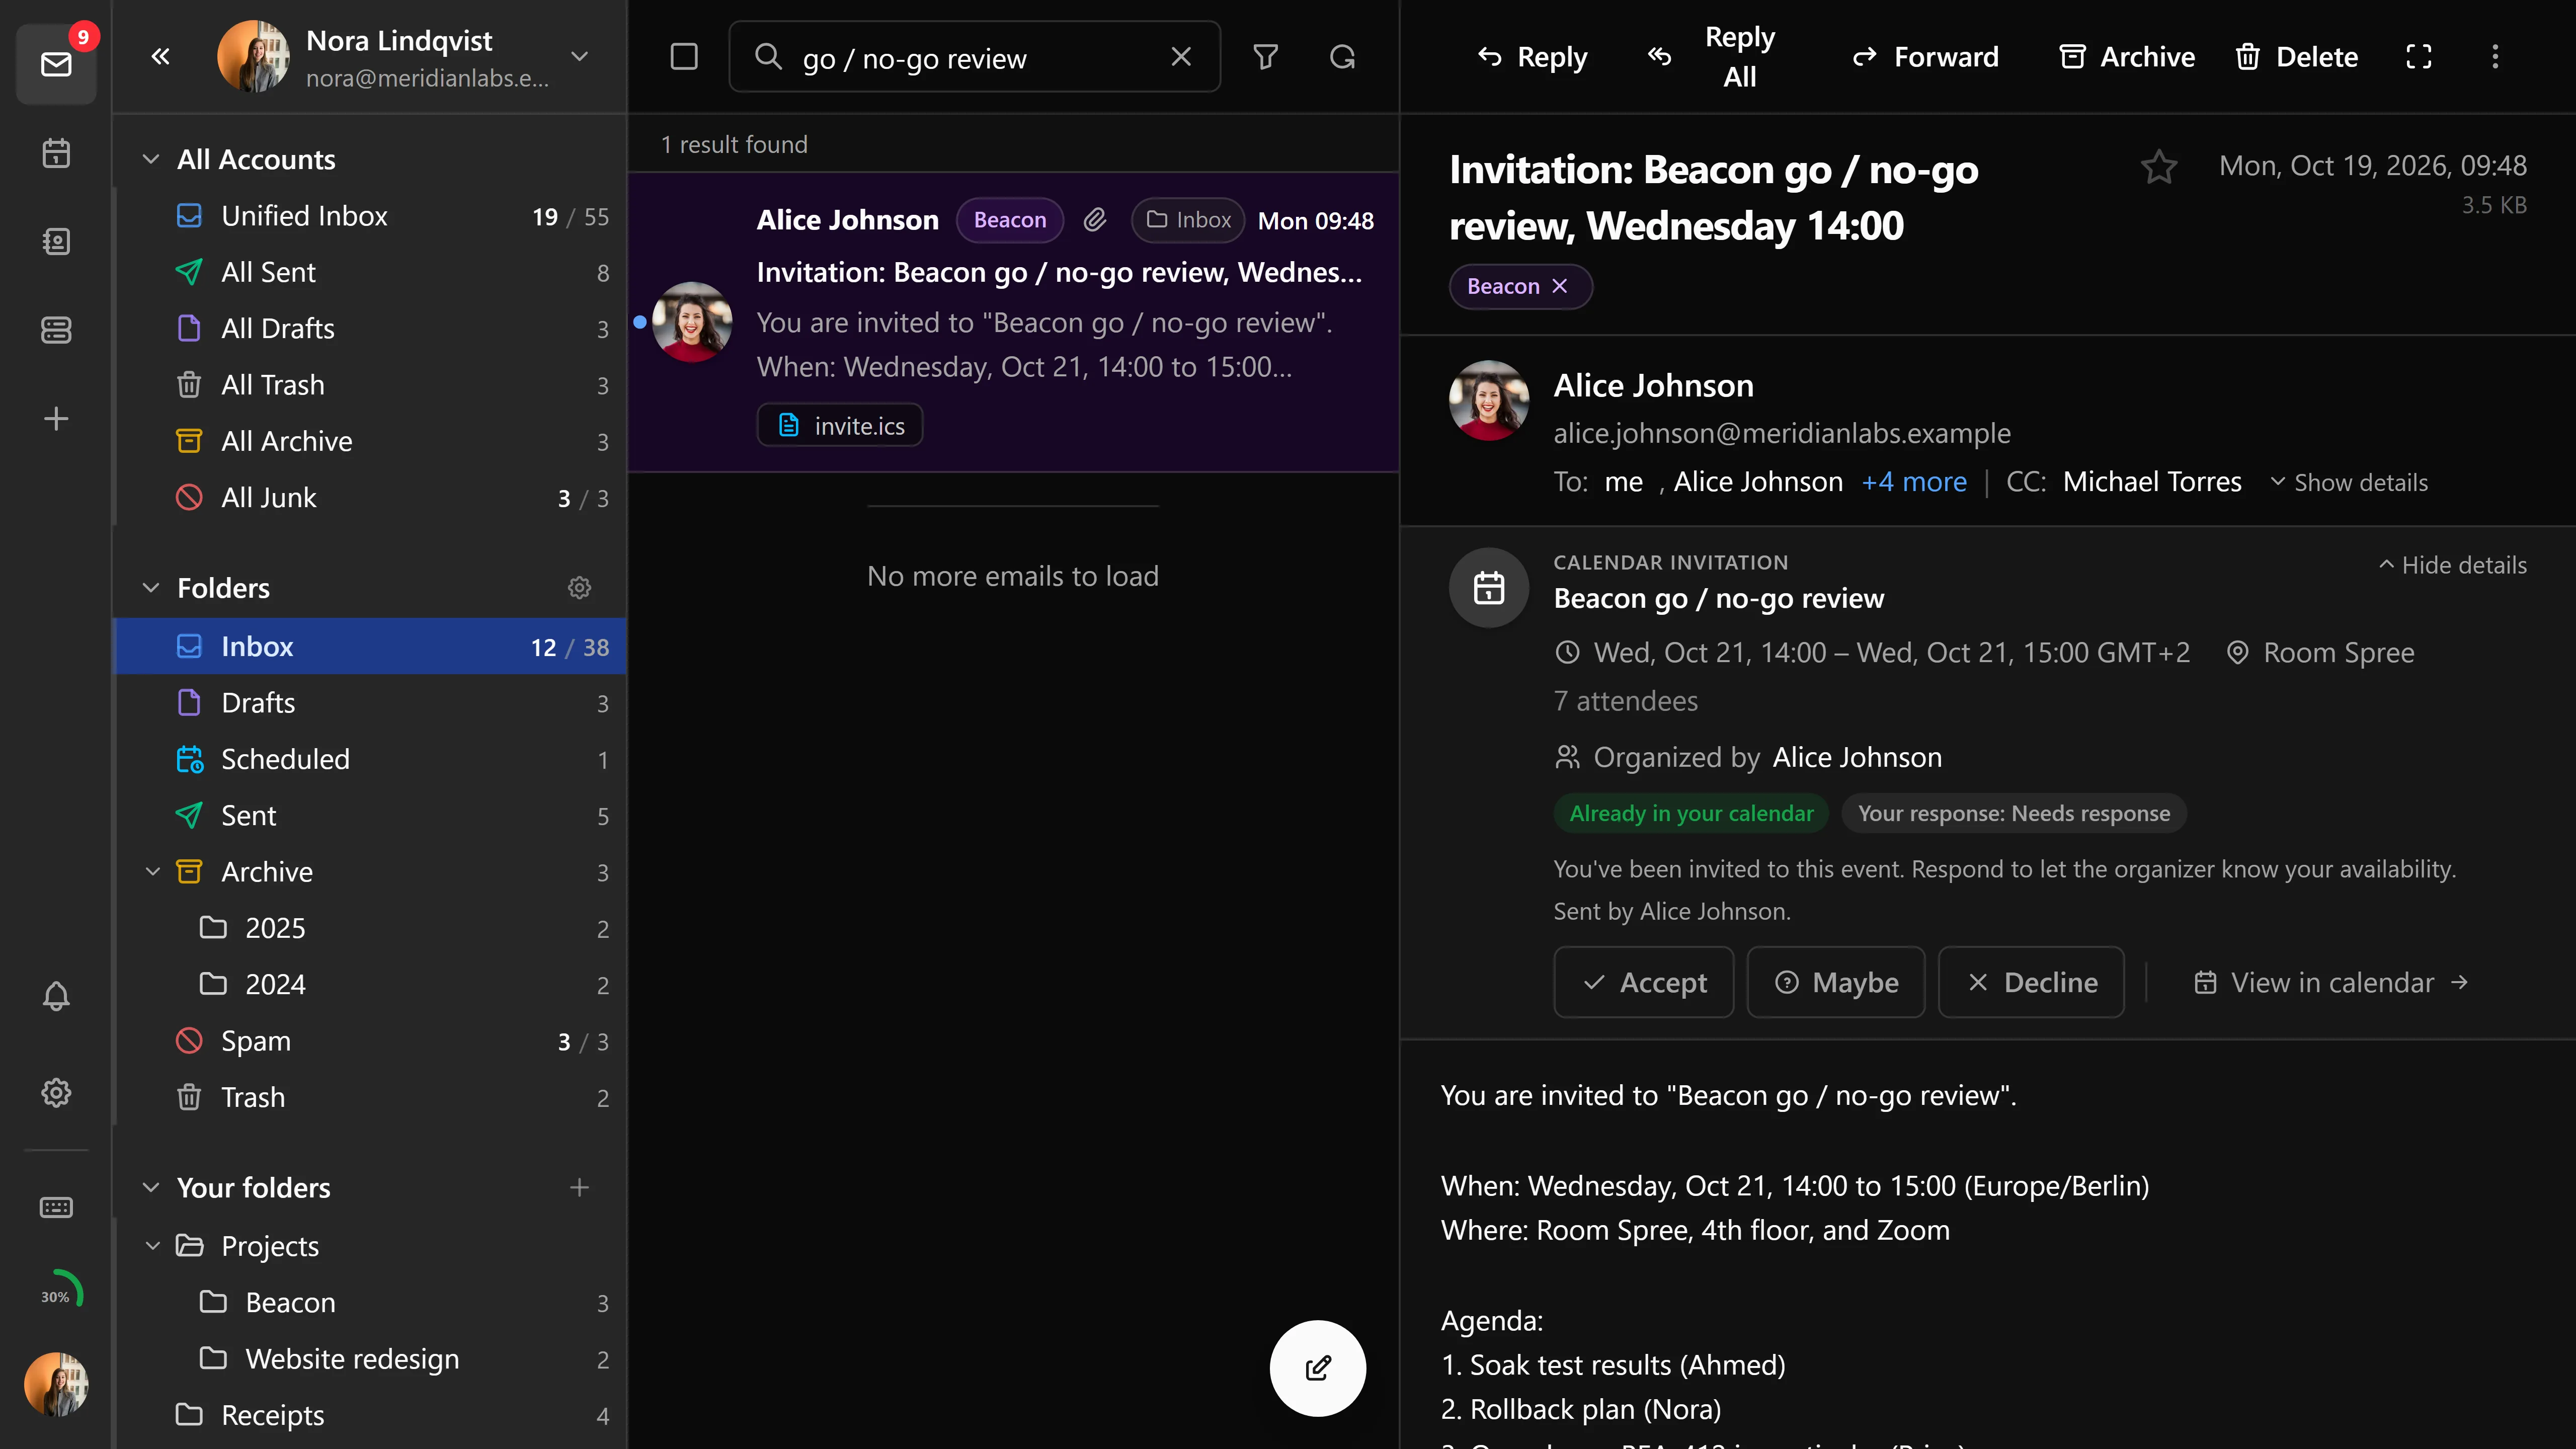Collapse the Projects folder tree
This screenshot has height=1449, width=2576.
pyautogui.click(x=152, y=1246)
